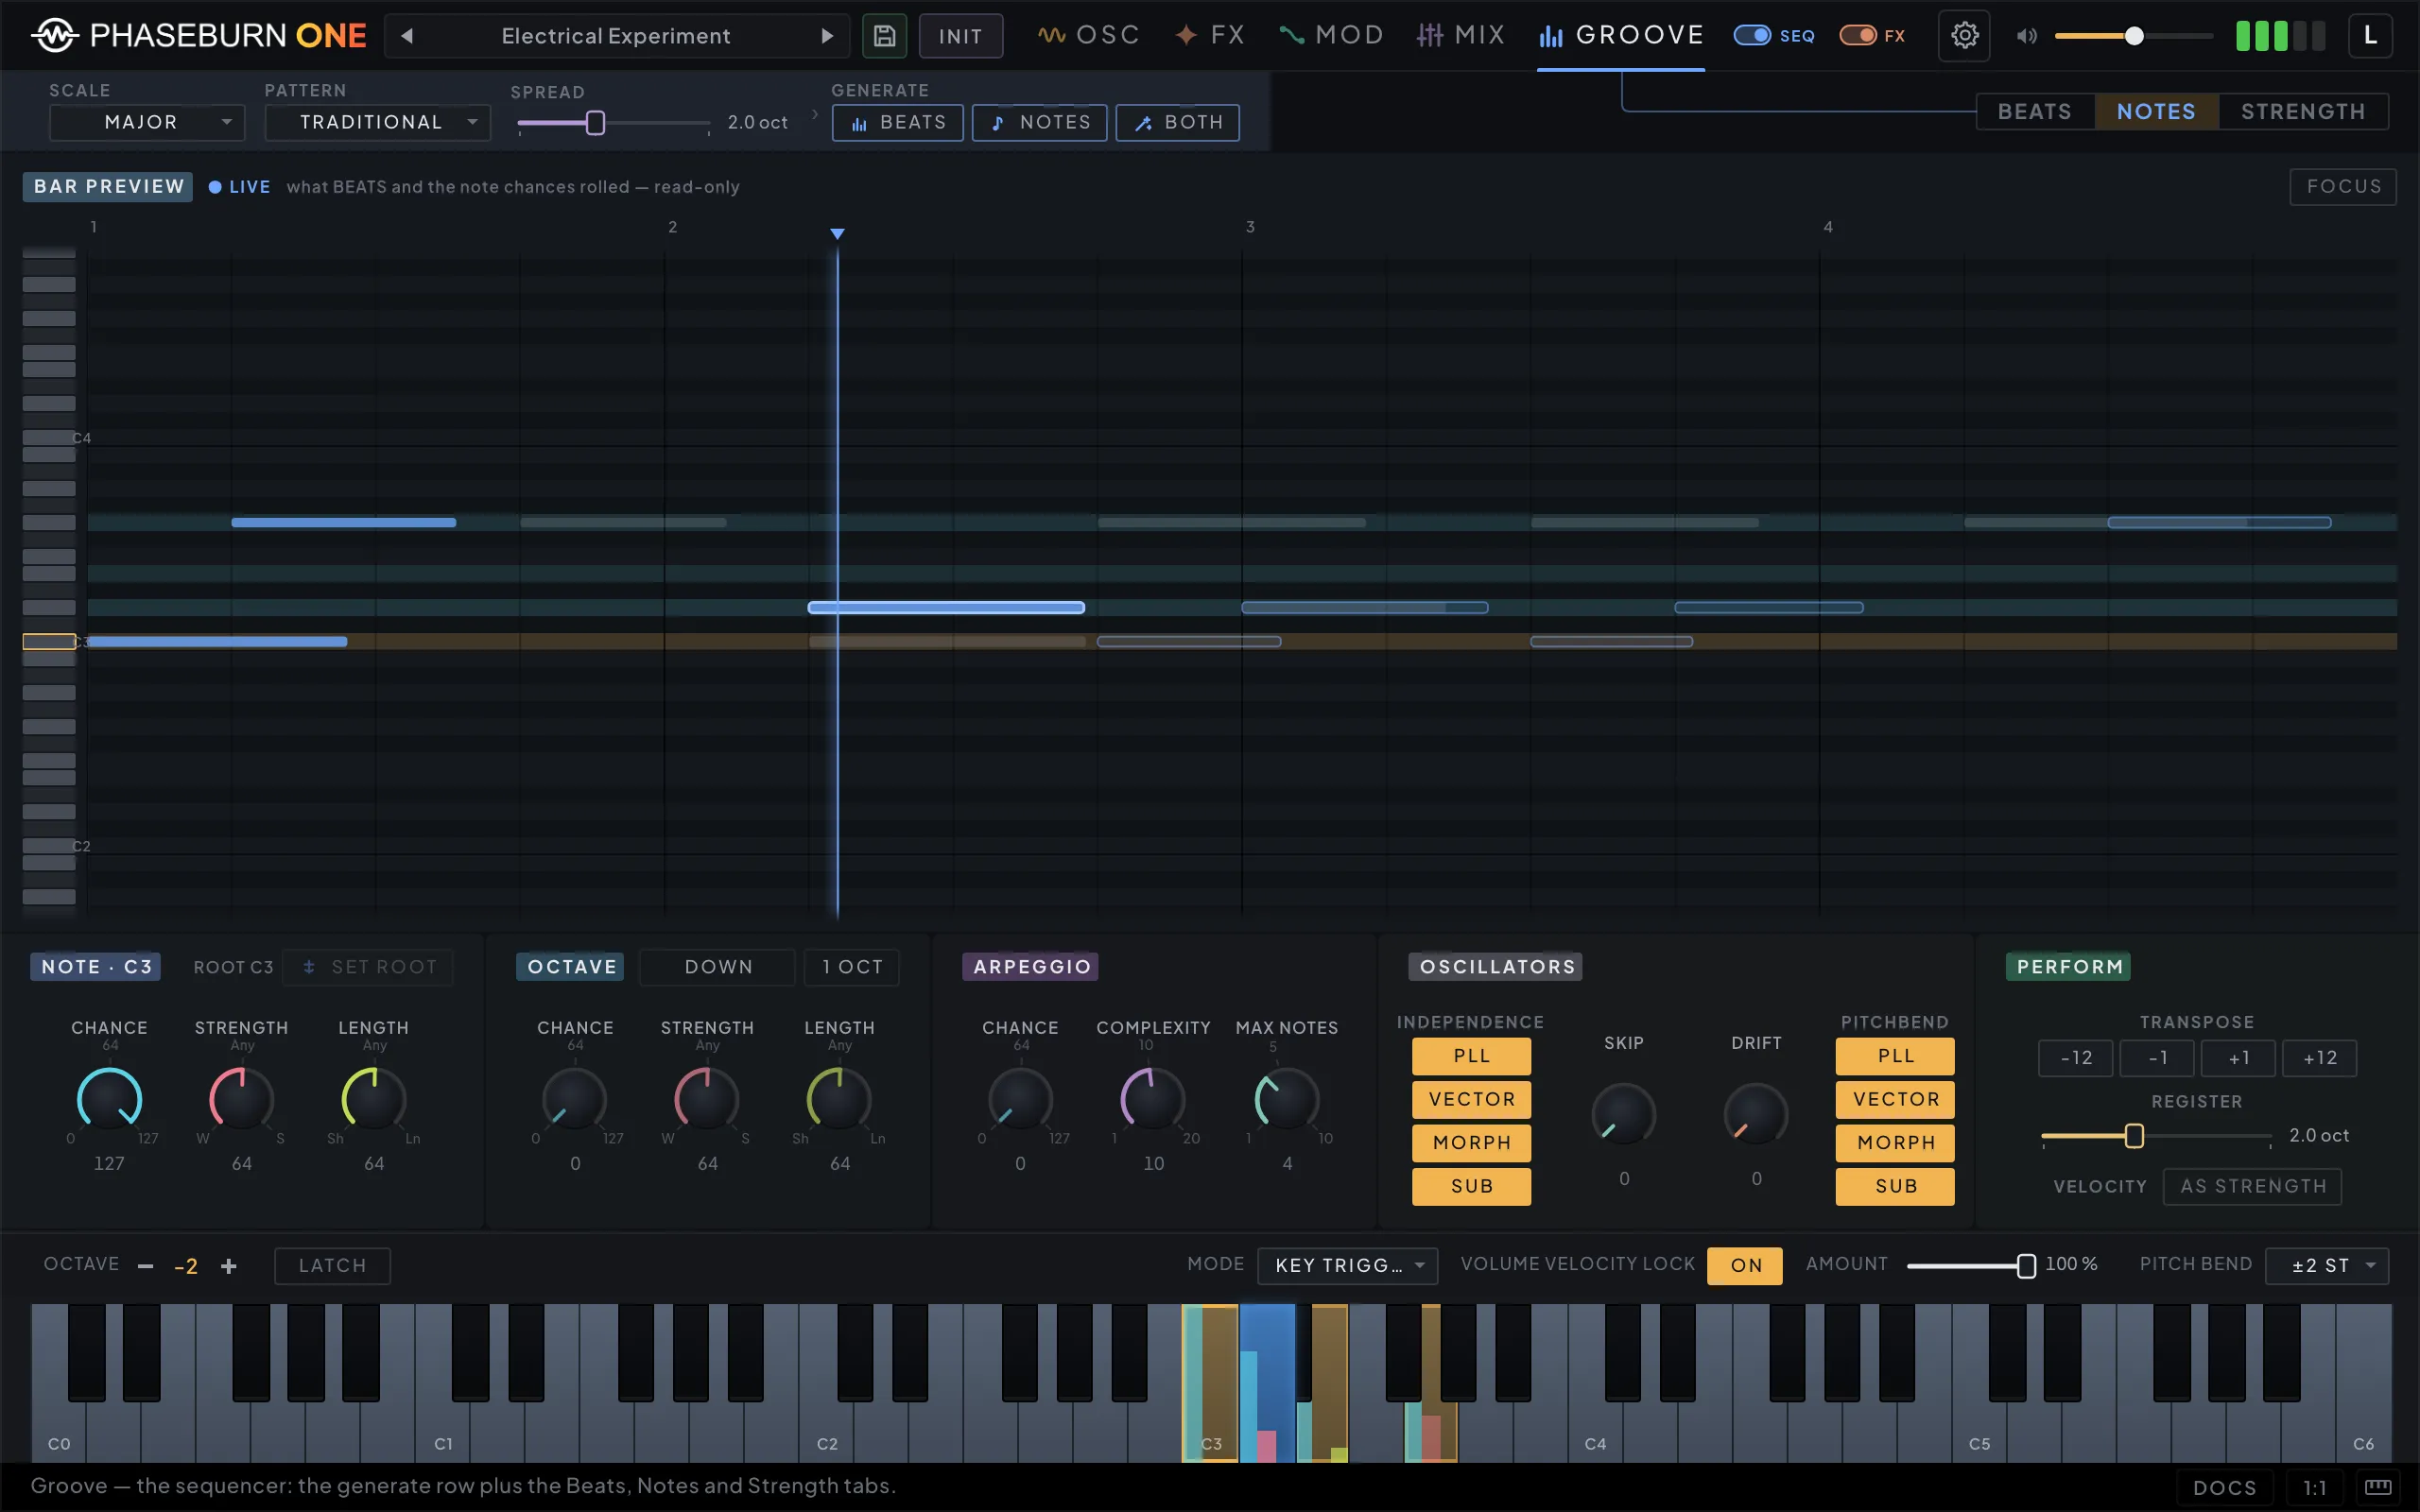Click the NOTE C3 Strength knob
The image size is (2420, 1512).
click(x=241, y=1099)
